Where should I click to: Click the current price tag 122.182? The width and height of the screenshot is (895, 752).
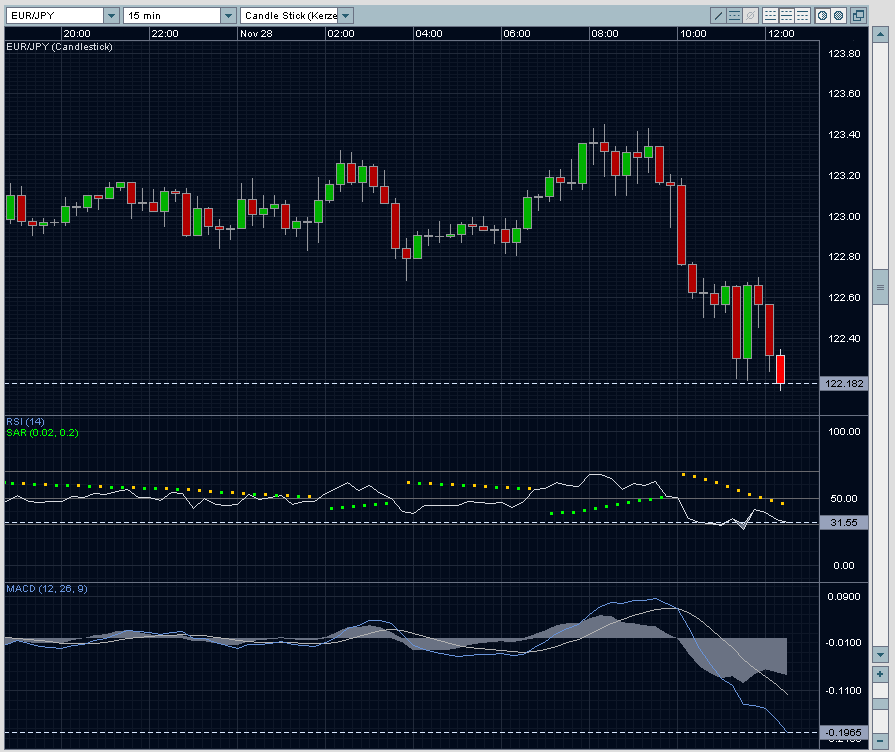pos(844,384)
